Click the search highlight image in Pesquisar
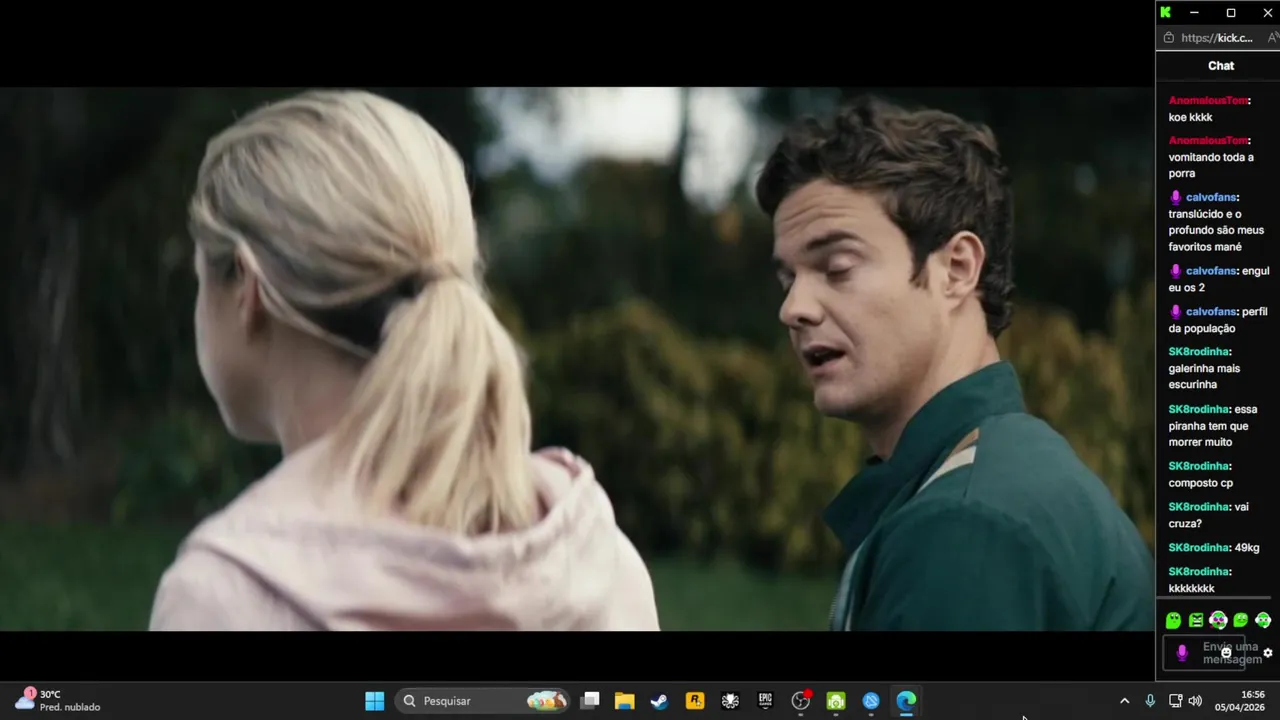1280x720 pixels. pos(546,701)
